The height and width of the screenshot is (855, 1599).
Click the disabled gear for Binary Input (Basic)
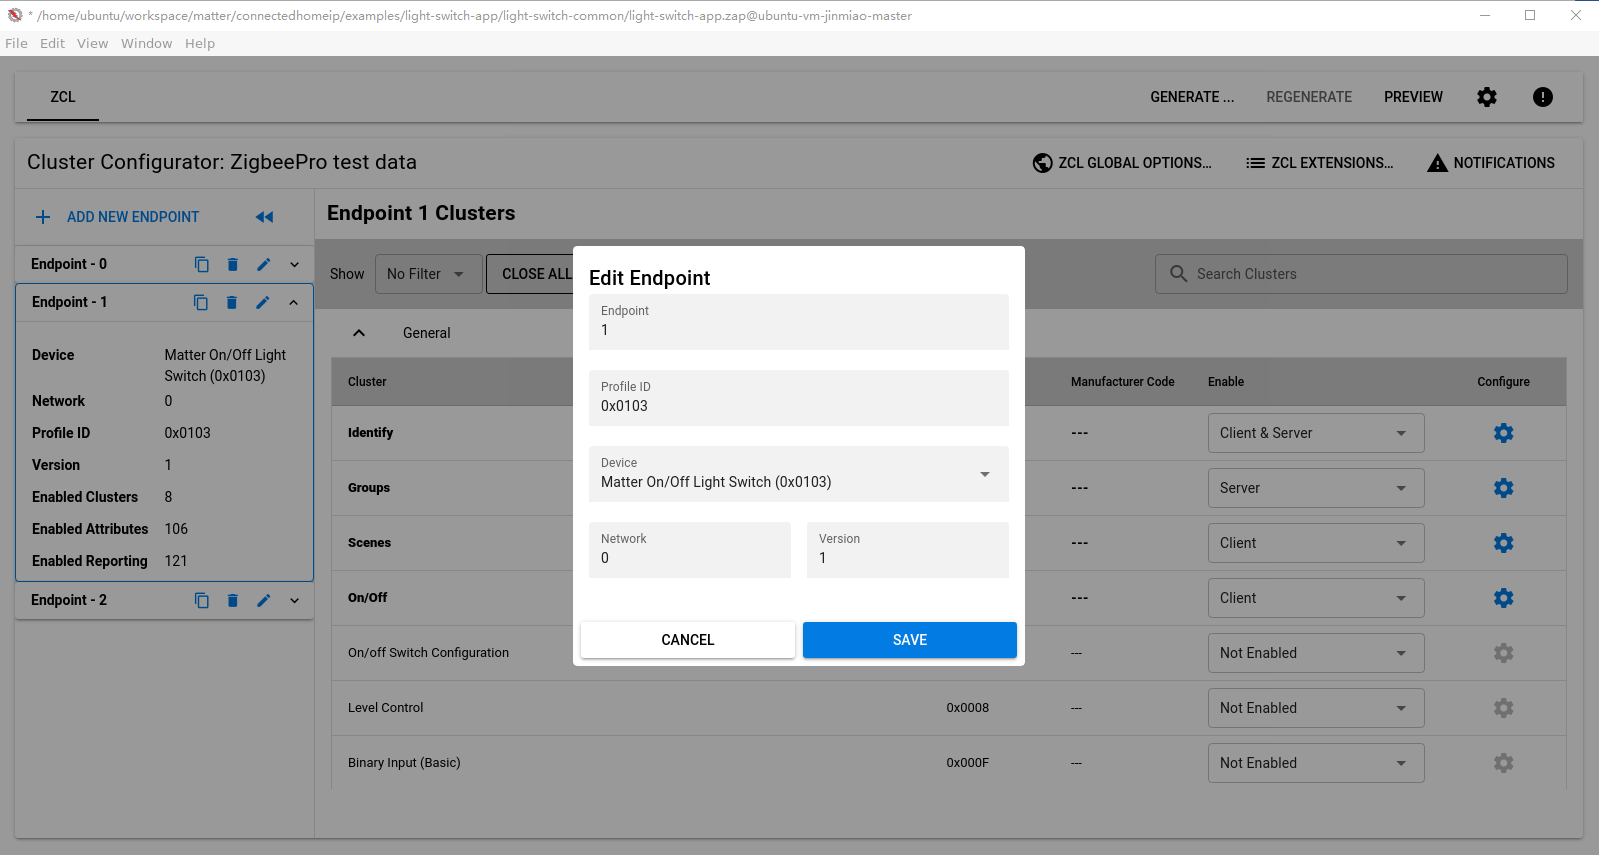coord(1503,763)
